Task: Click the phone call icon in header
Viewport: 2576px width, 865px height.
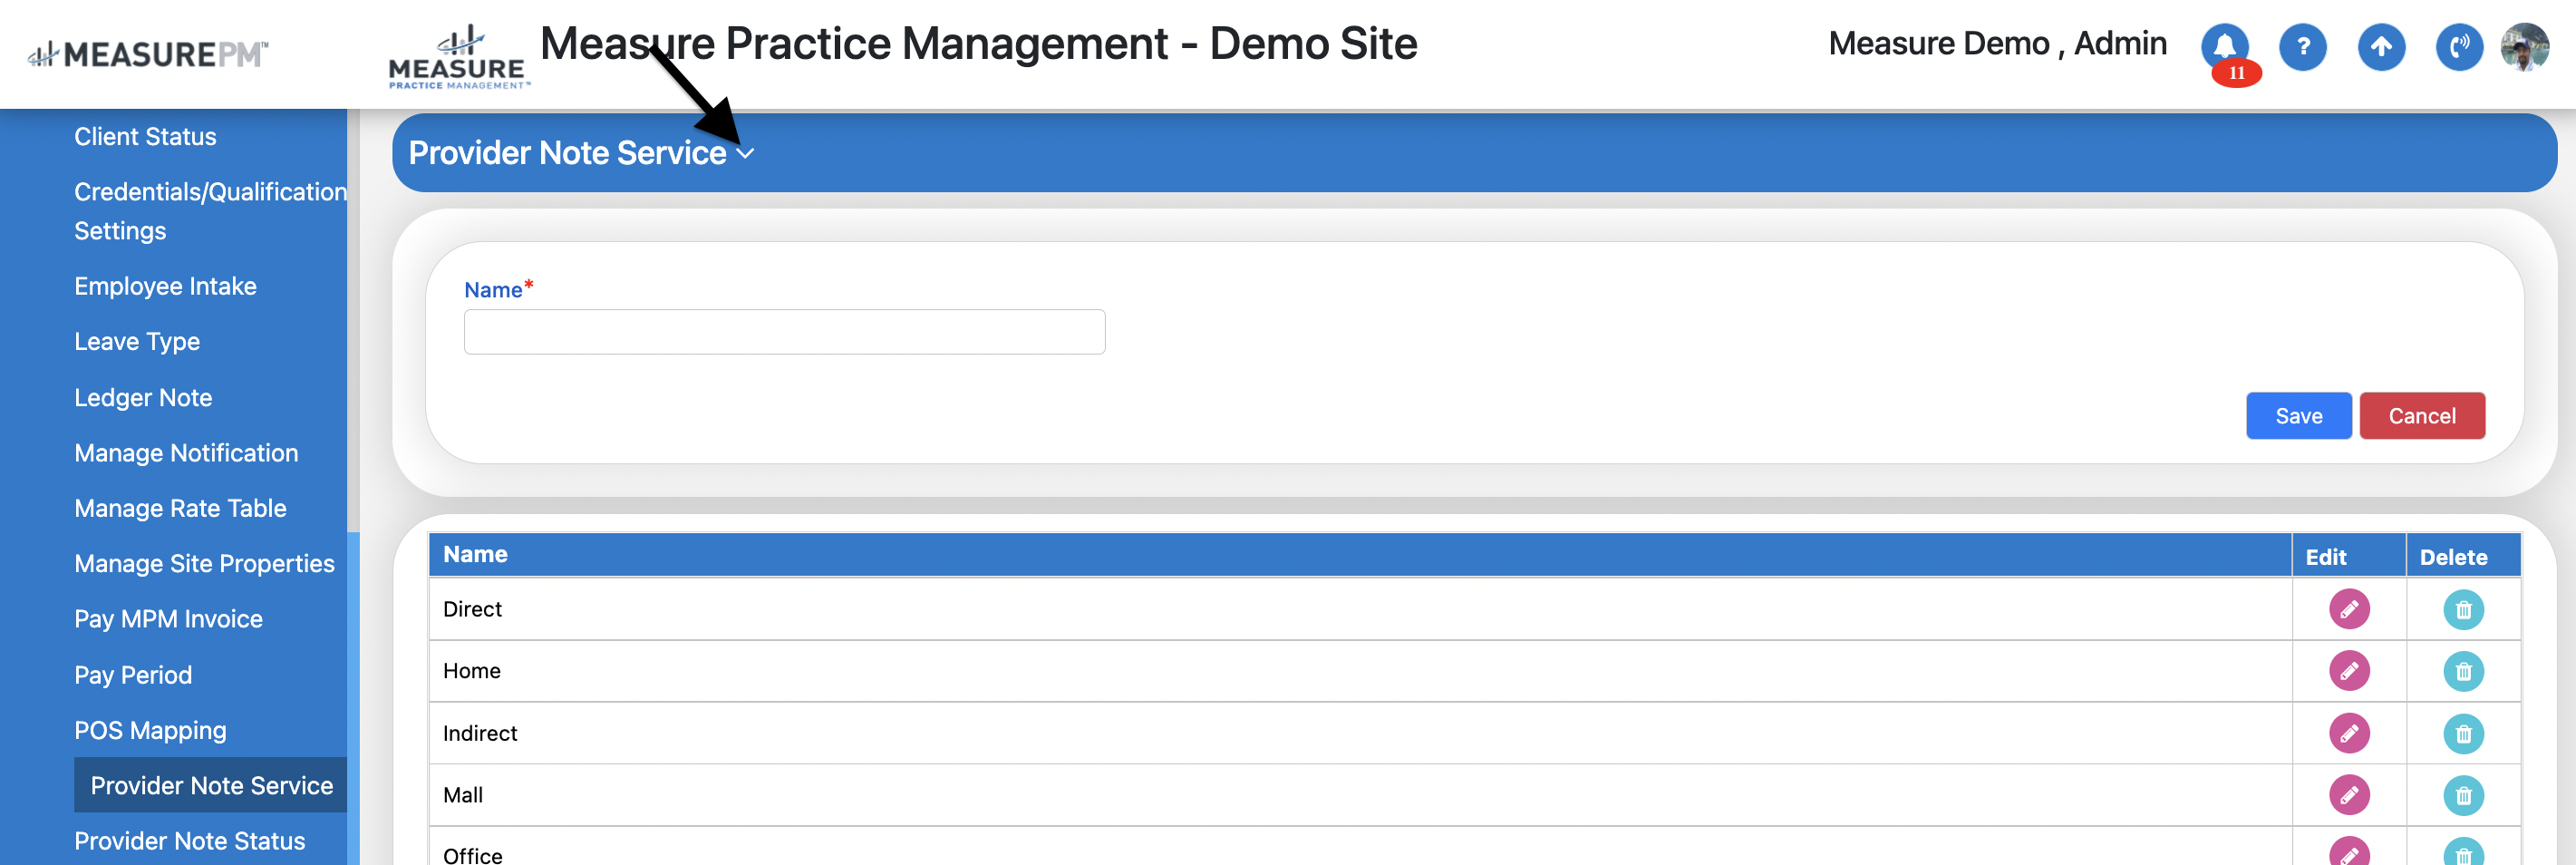Action: (x=2459, y=46)
